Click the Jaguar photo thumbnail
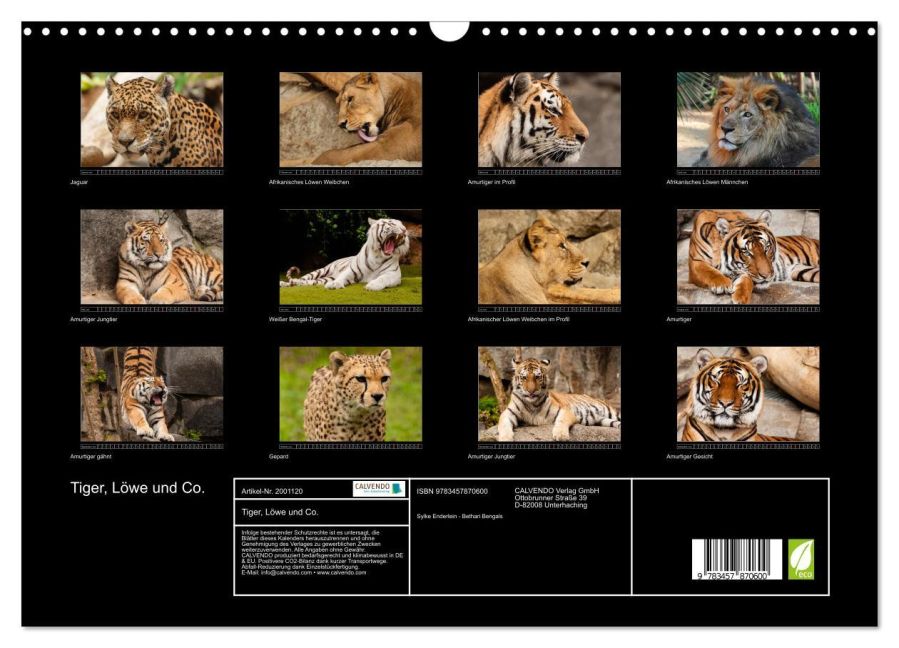Viewport: 899px width, 648px height. pyautogui.click(x=152, y=119)
